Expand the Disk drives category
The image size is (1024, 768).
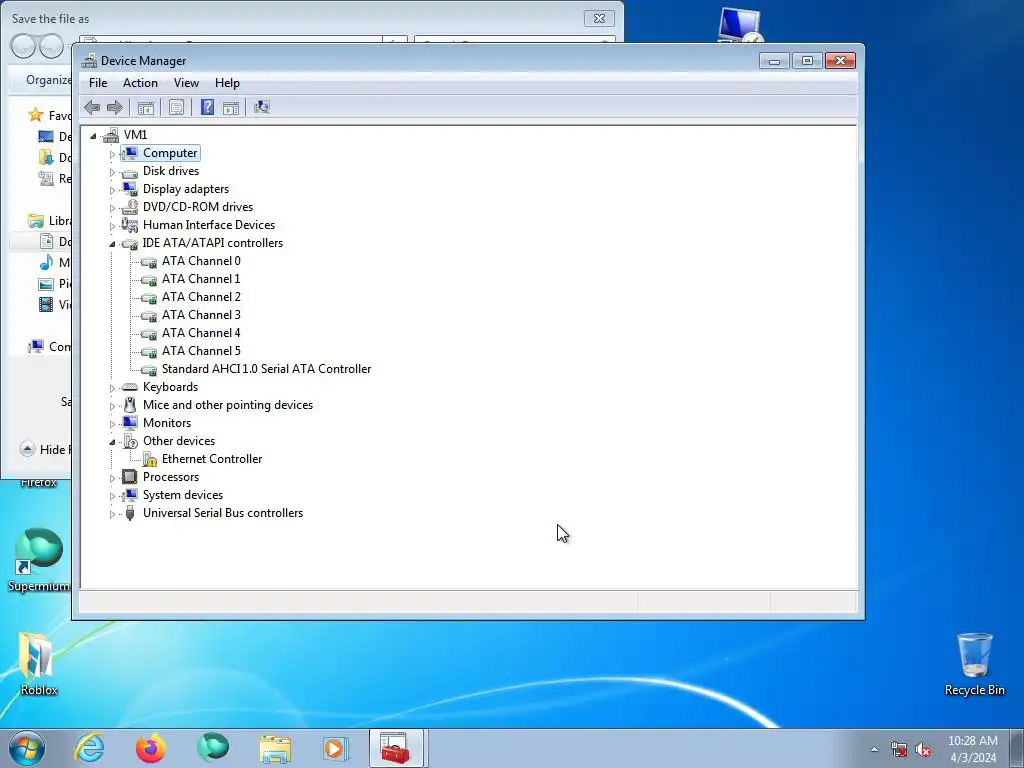112,172
